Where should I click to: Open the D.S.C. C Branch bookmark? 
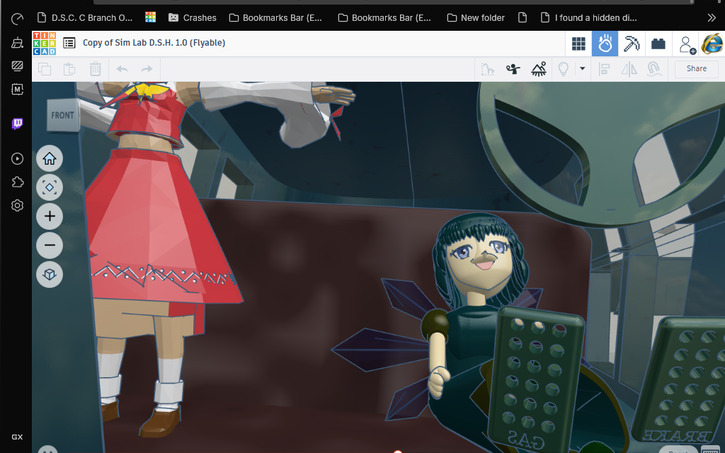(x=85, y=18)
